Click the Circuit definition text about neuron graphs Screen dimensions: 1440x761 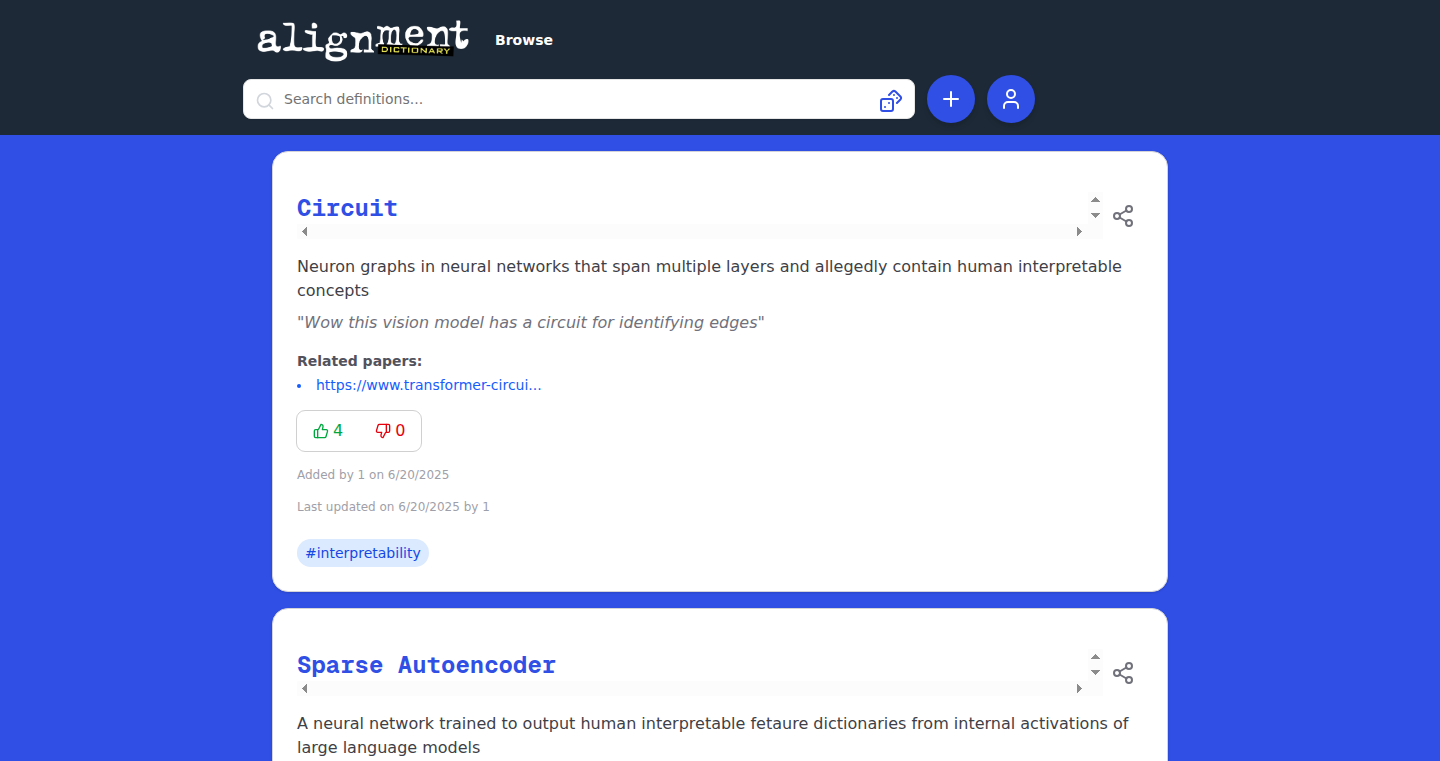coord(709,278)
